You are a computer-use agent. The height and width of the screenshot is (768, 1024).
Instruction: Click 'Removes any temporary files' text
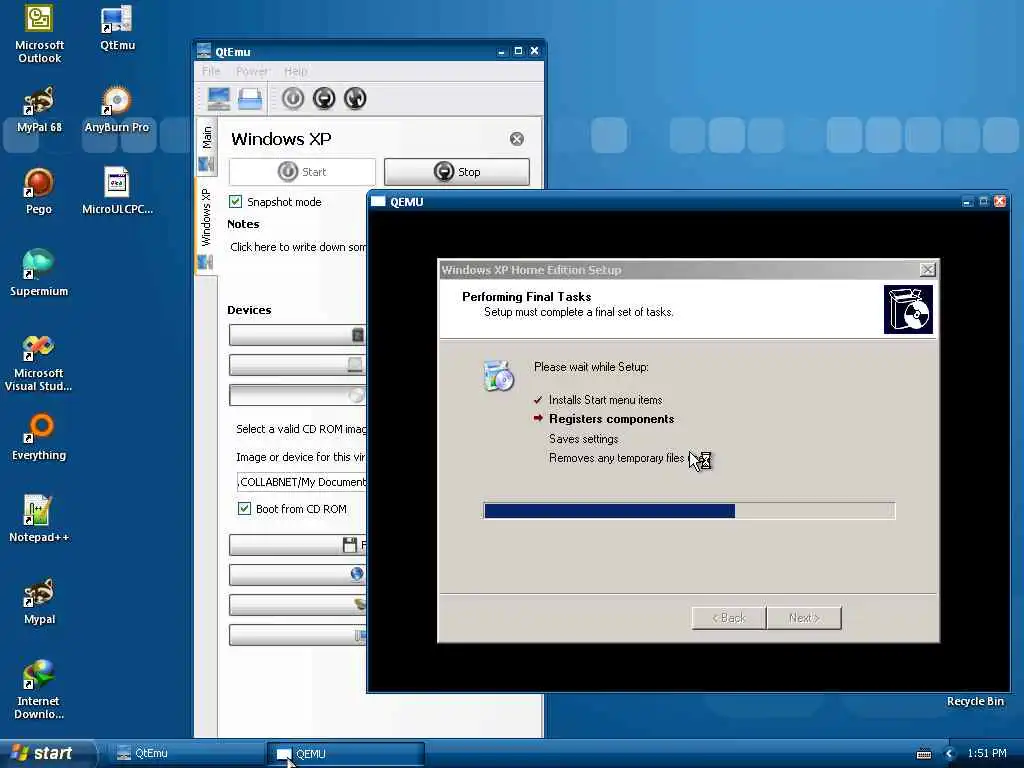coord(616,458)
